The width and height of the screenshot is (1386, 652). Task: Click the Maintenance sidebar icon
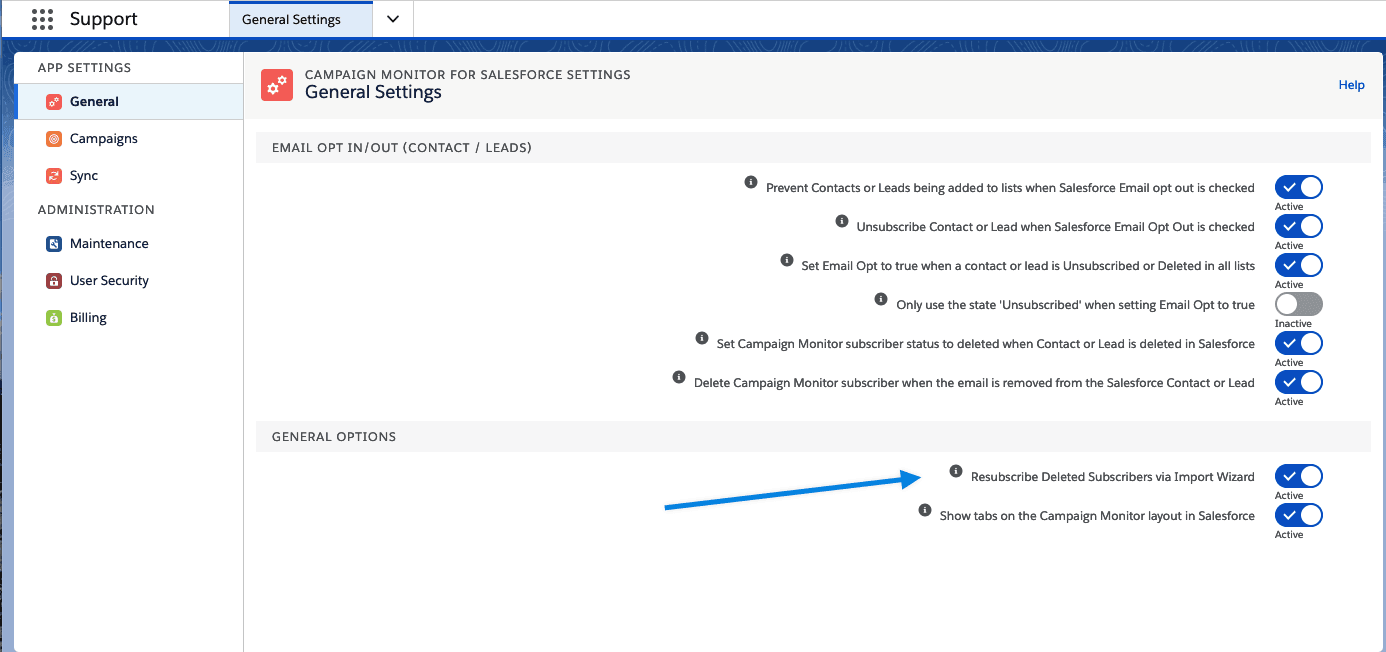54,244
